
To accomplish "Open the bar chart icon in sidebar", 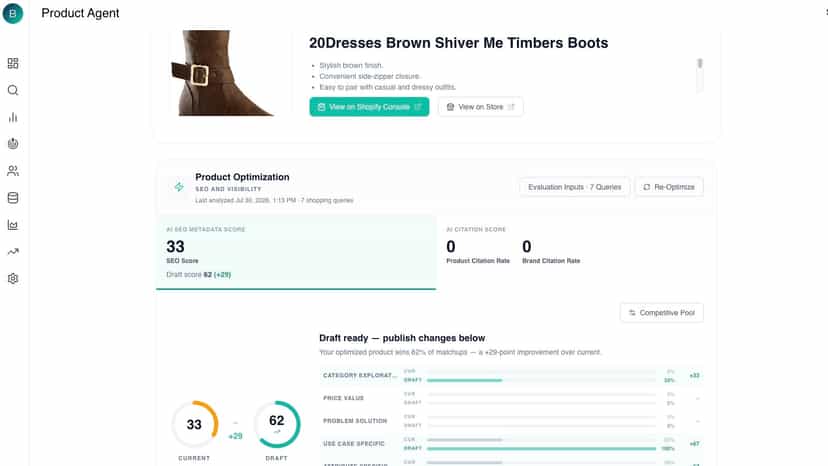I will (x=13, y=117).
